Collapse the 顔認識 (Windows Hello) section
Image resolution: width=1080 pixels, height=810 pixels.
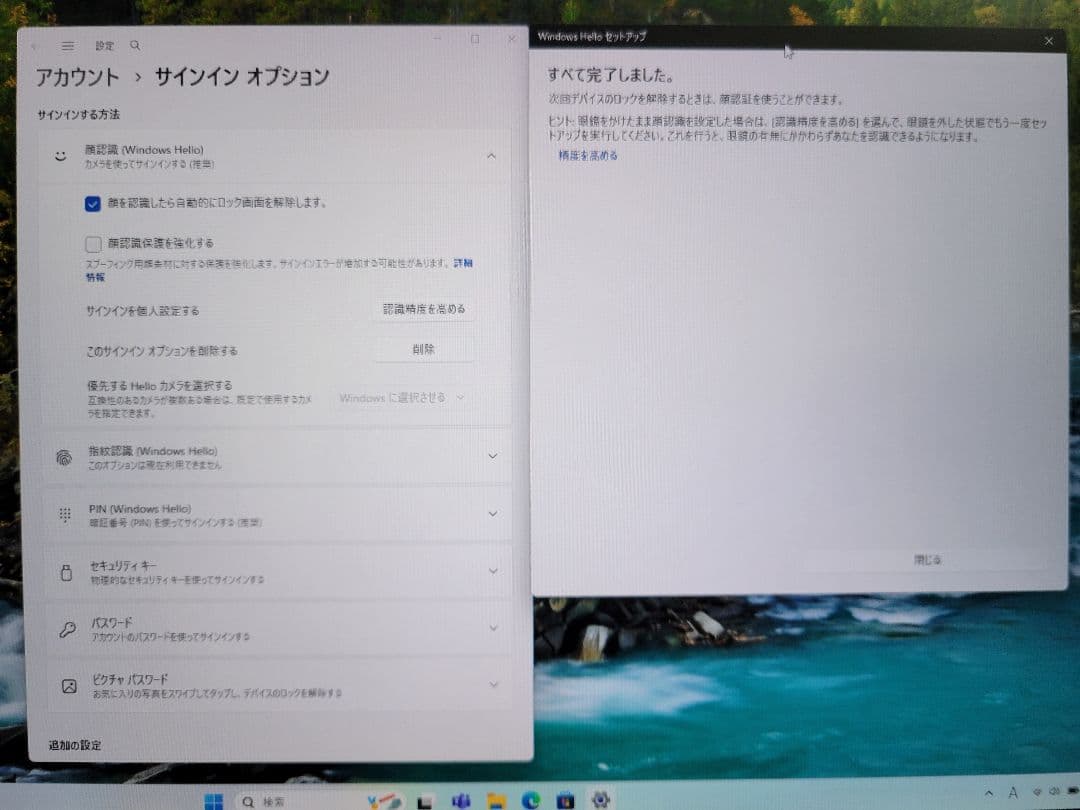(491, 156)
